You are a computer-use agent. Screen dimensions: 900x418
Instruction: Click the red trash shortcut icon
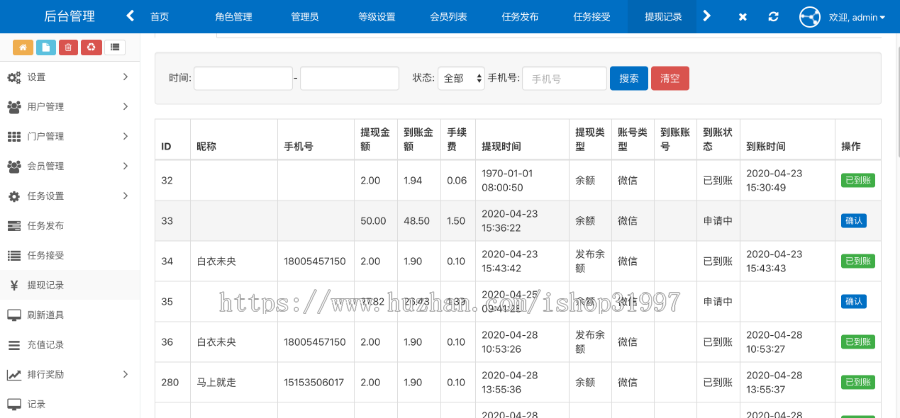(68, 47)
